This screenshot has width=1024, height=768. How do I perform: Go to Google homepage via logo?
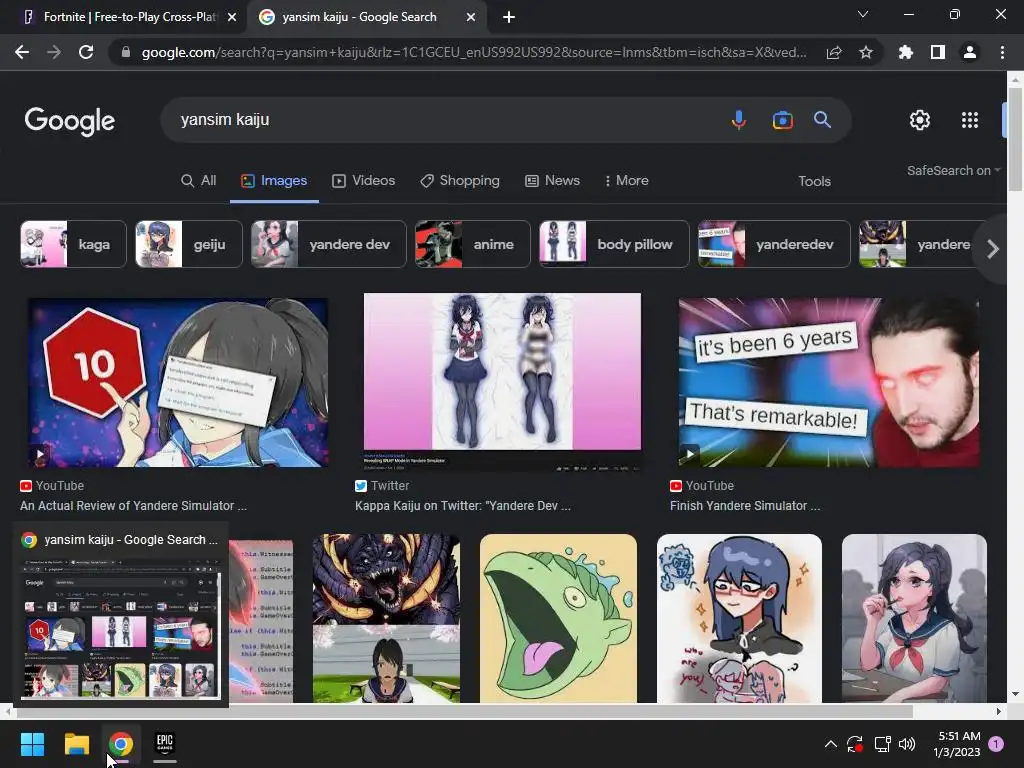(x=70, y=121)
